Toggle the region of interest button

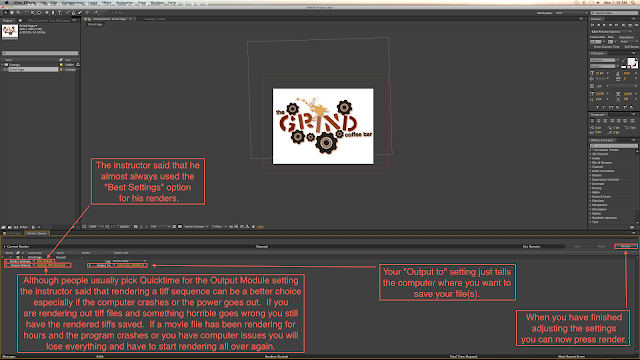[174, 227]
